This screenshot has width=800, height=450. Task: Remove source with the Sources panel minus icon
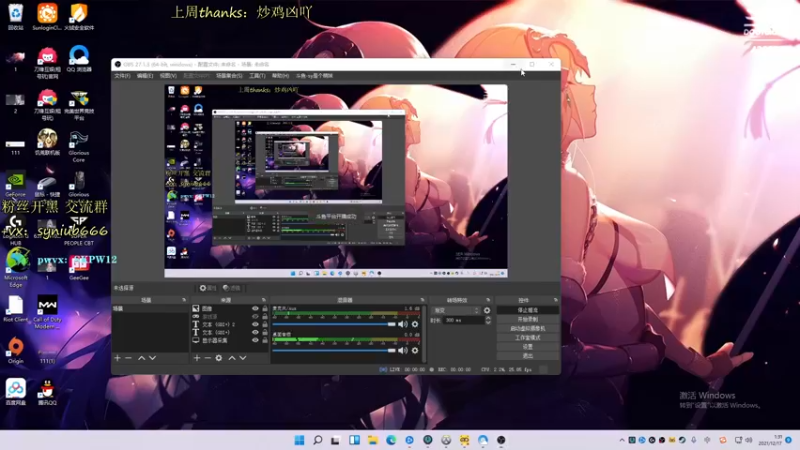point(208,358)
